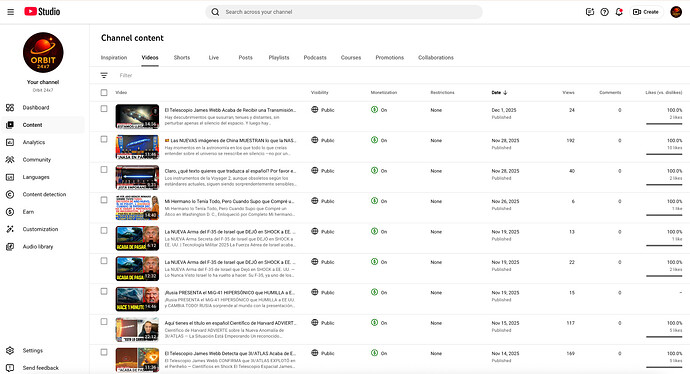This screenshot has height=374, width=690.
Task: Open the Promotions tab
Action: 389,58
